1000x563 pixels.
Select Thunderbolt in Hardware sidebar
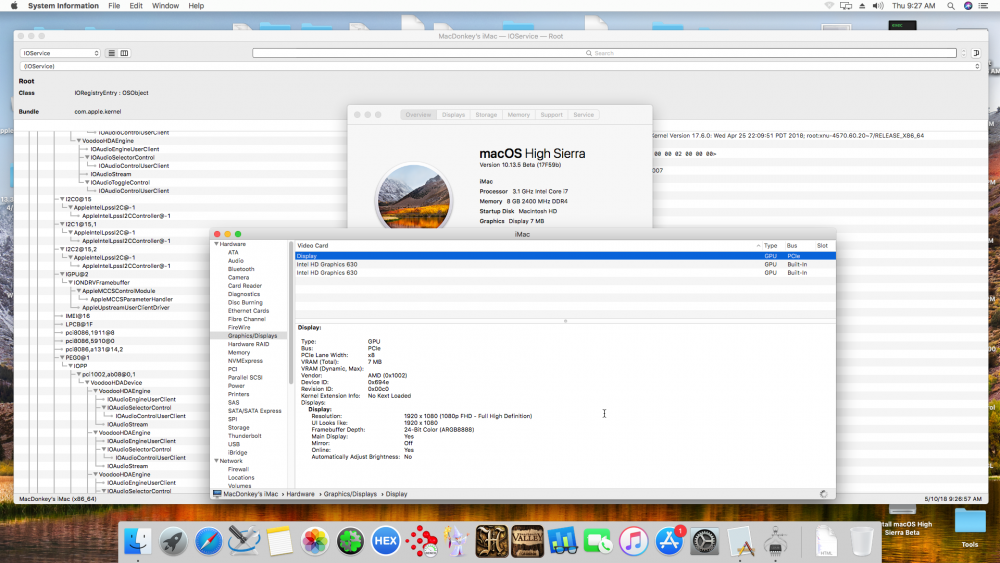pyautogui.click(x=245, y=436)
